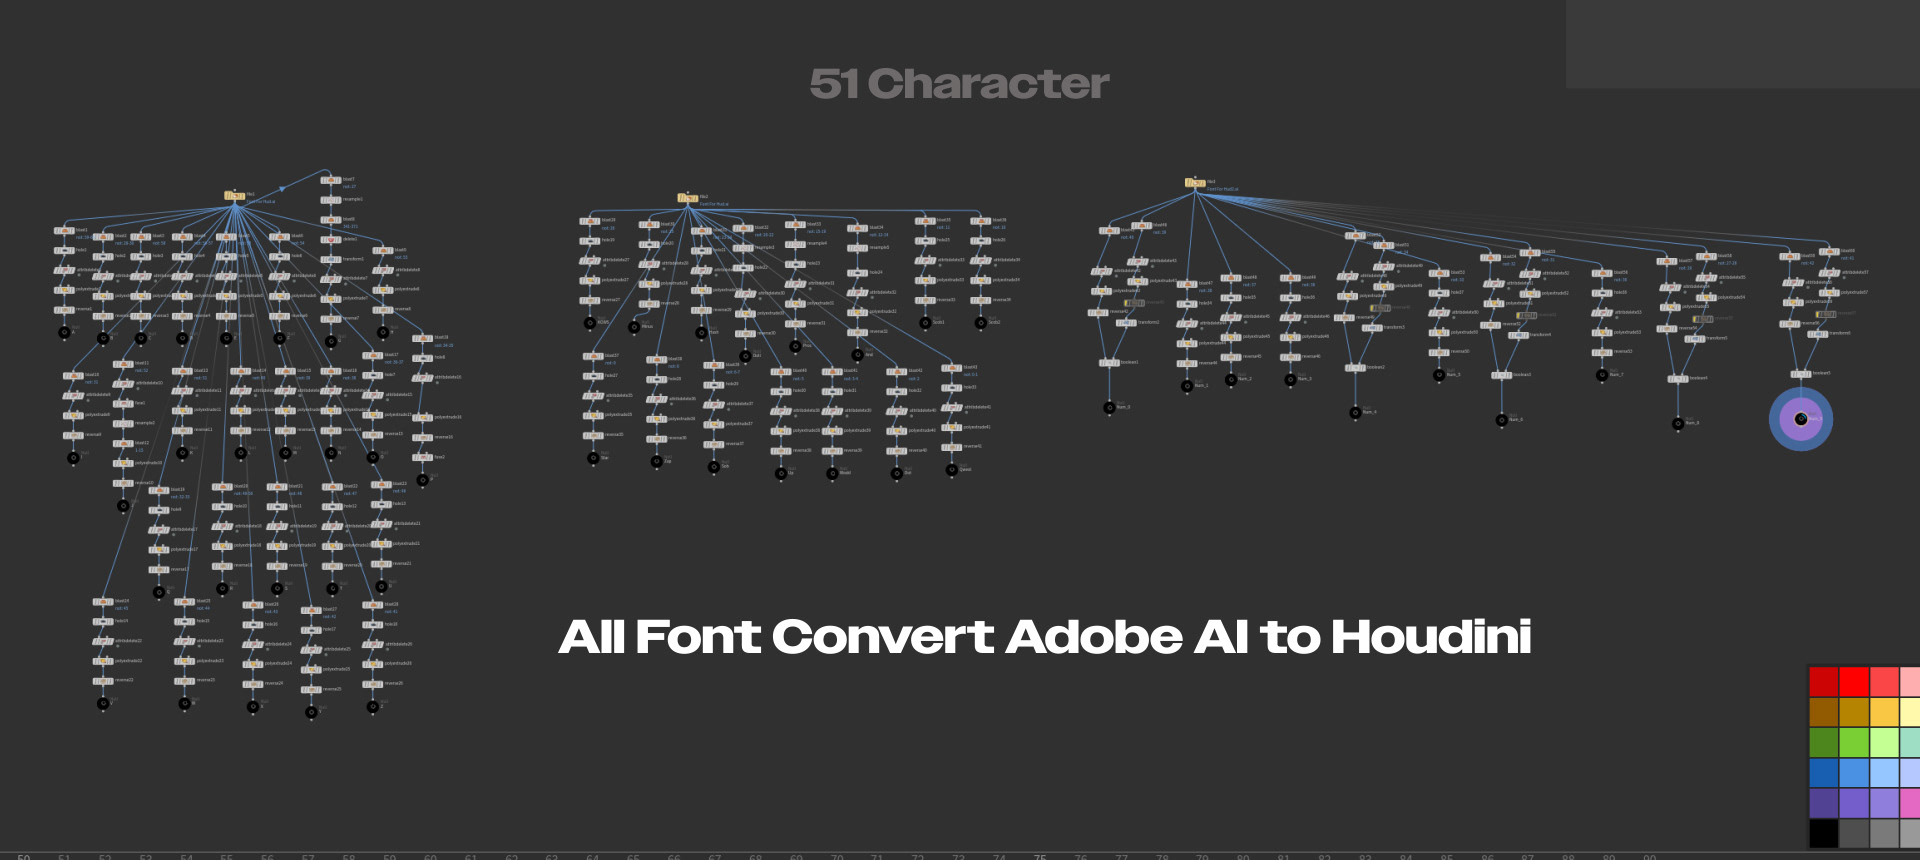Select the hole37 node
The image size is (1920, 860).
(x=1439, y=293)
